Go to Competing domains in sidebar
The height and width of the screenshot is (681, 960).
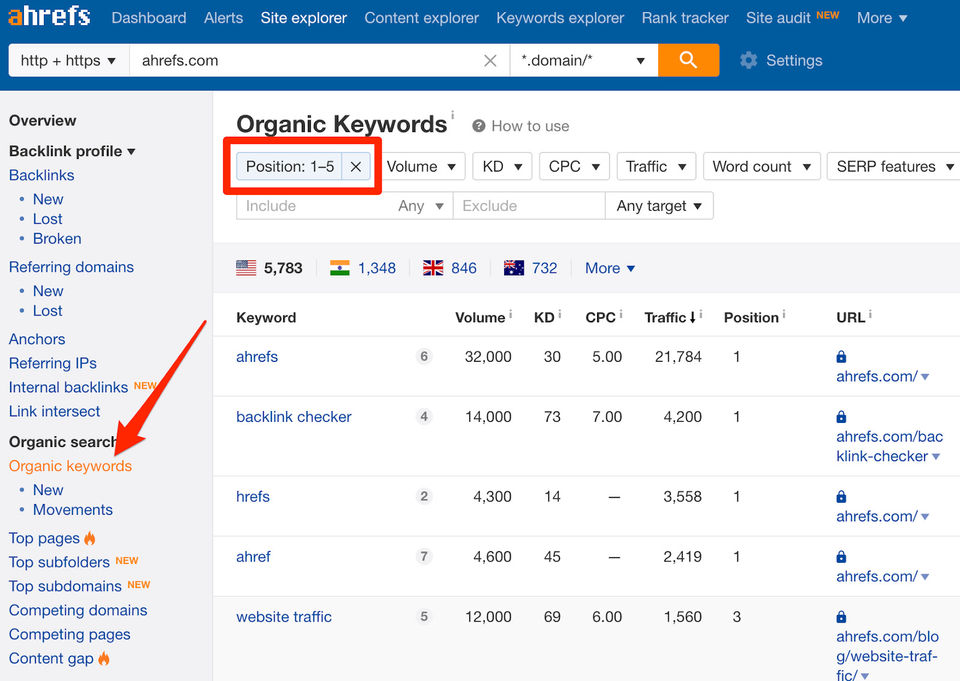point(78,610)
